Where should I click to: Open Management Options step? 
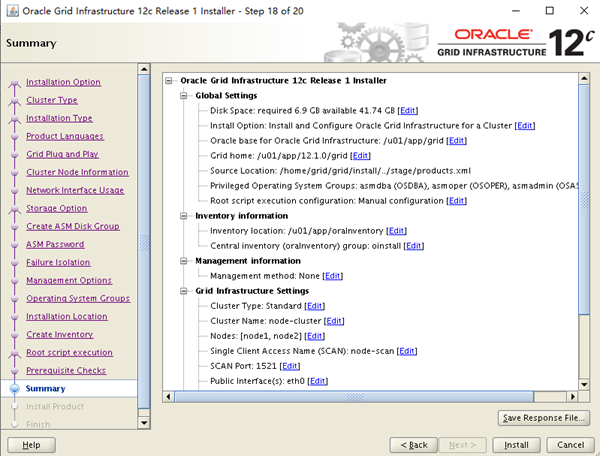point(69,280)
